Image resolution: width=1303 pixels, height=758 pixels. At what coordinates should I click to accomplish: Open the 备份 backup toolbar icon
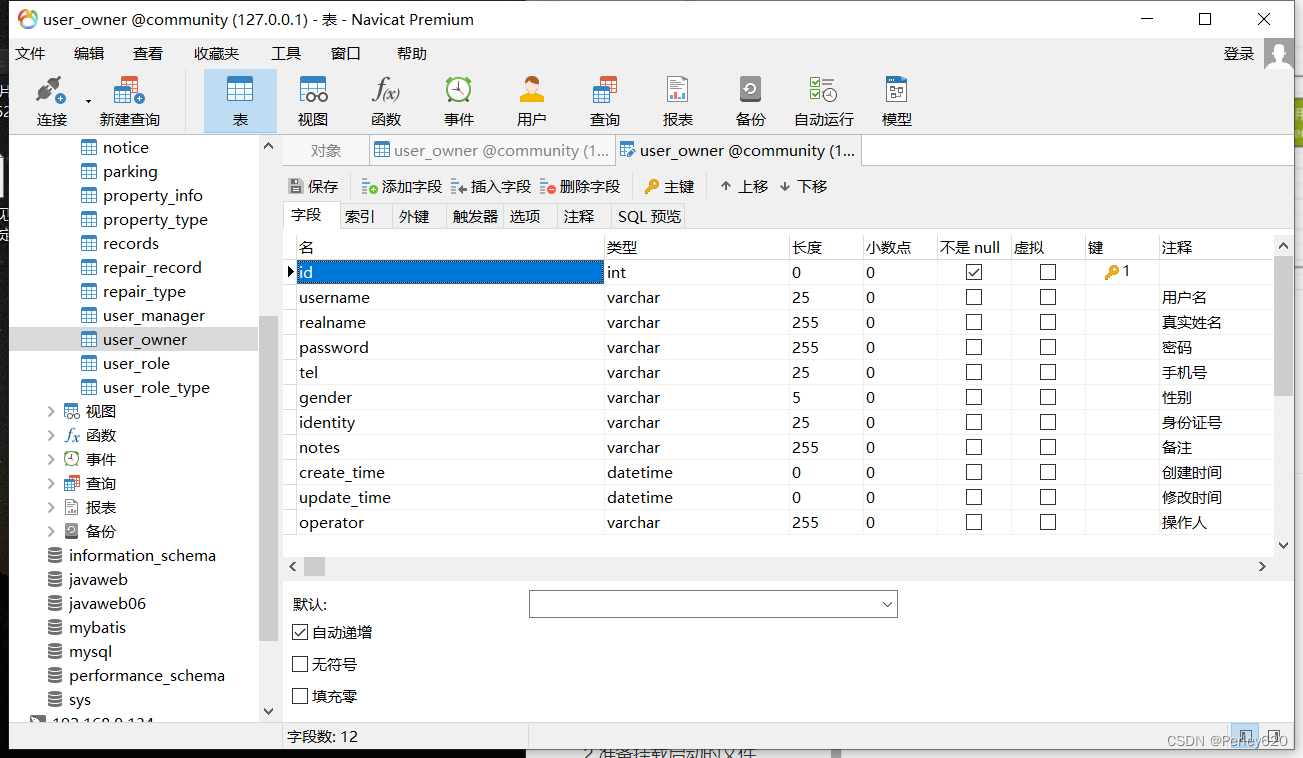pyautogui.click(x=751, y=102)
